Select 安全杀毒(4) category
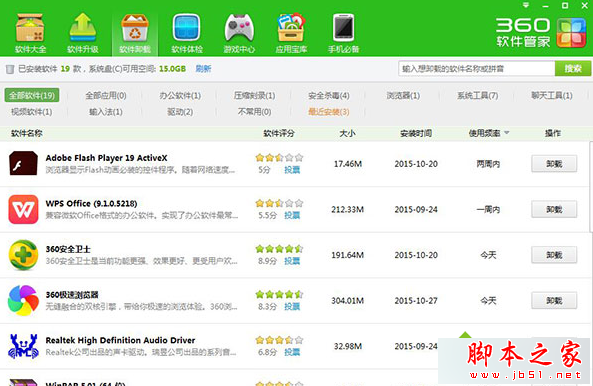The width and height of the screenshot is (593, 386). 329,96
